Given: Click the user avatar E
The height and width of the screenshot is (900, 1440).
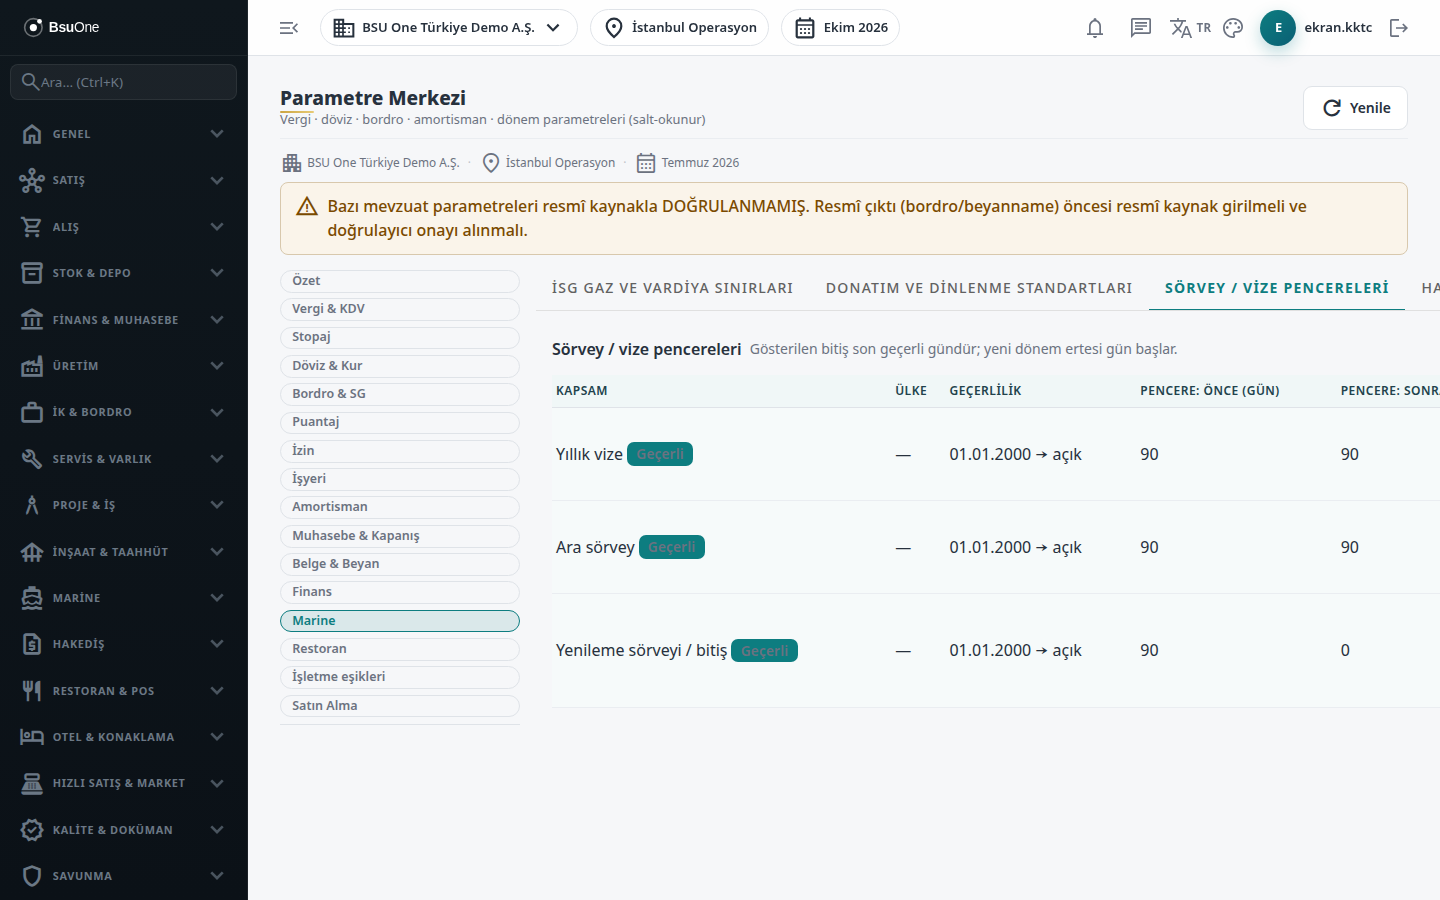Looking at the screenshot, I should point(1278,28).
